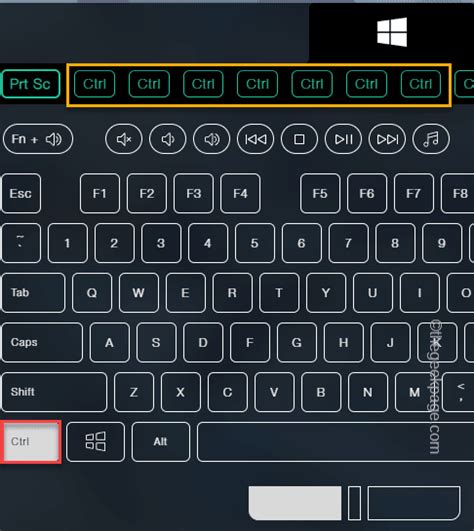Viewport: 474px width, 531px height.
Task: Click the C key
Action: [228, 392]
